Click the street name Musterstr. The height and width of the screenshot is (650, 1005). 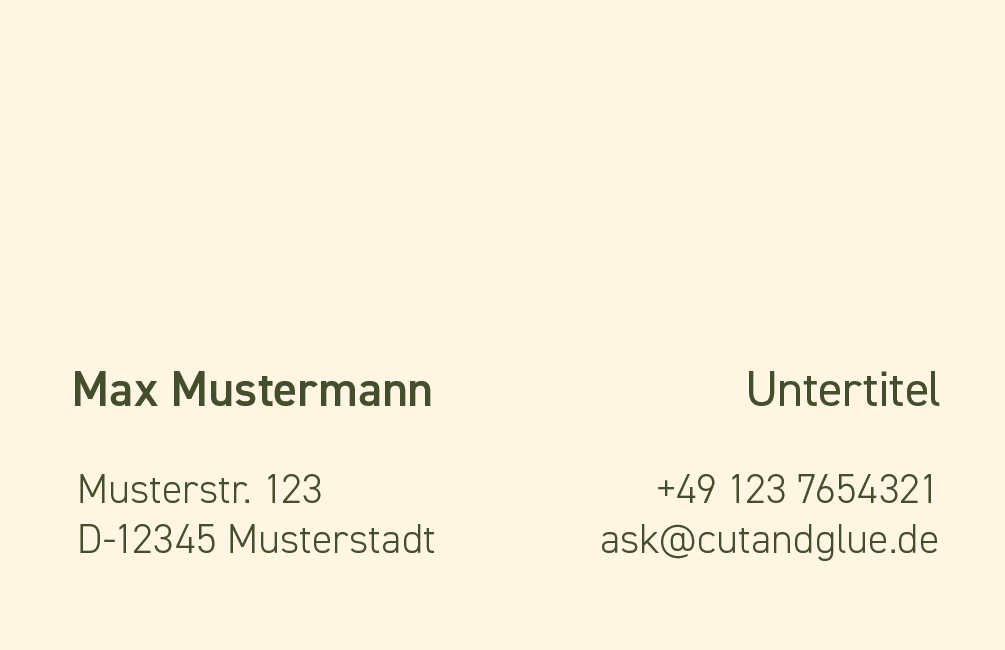164,490
